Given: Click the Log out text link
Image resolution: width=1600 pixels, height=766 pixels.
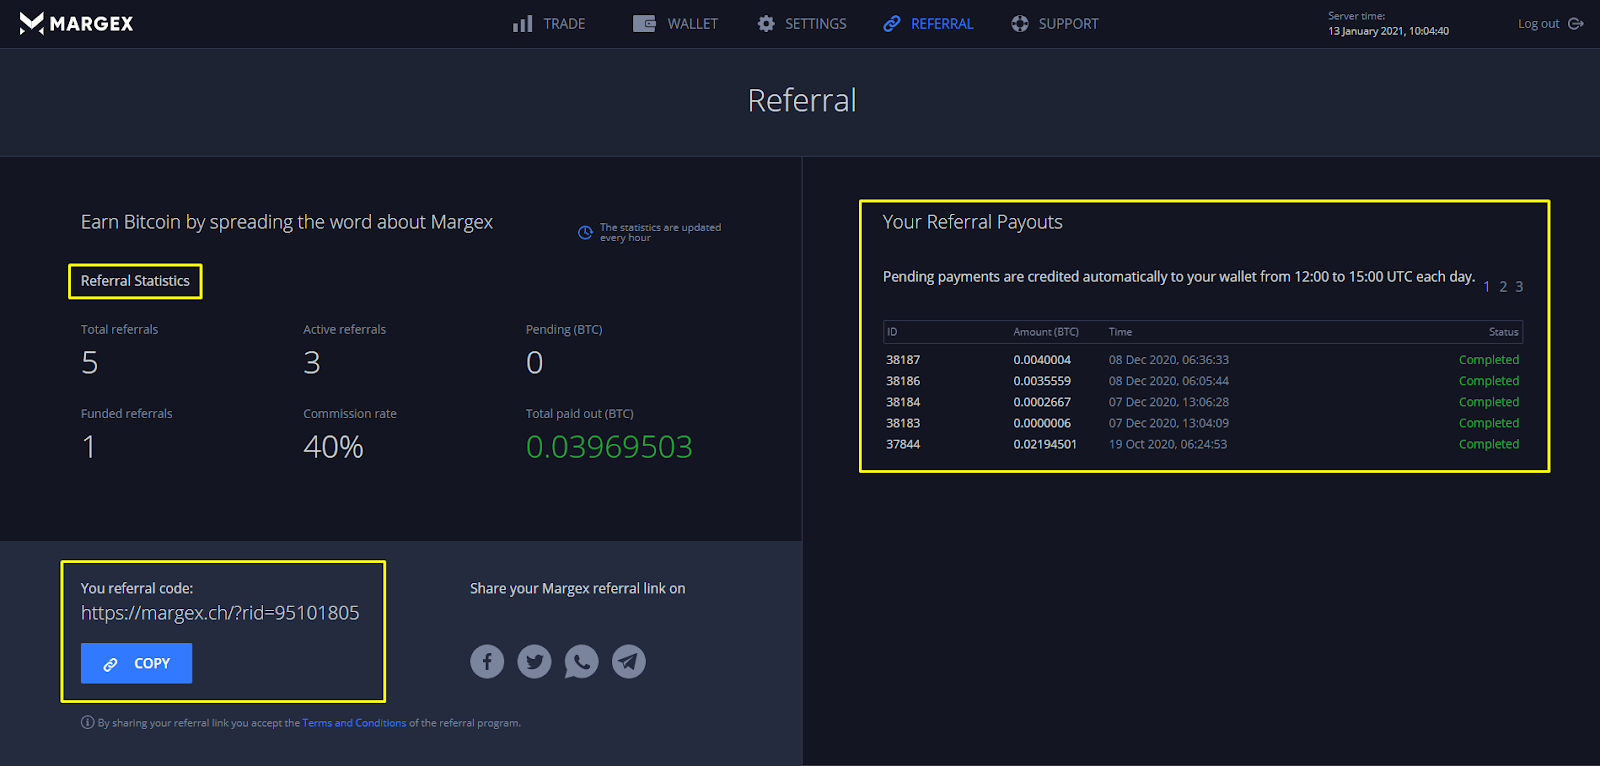Looking at the screenshot, I should coord(1538,24).
